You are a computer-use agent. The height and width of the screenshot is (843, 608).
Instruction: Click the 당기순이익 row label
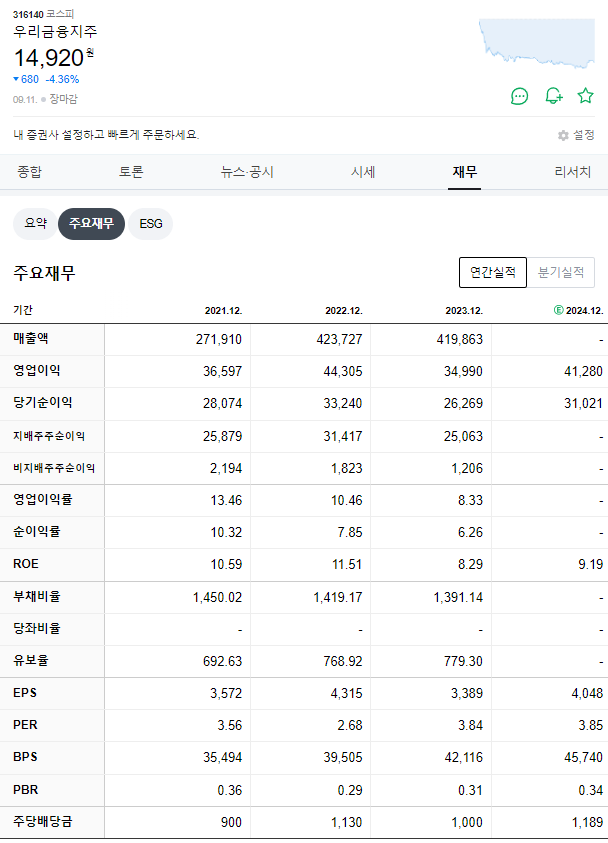coord(42,403)
